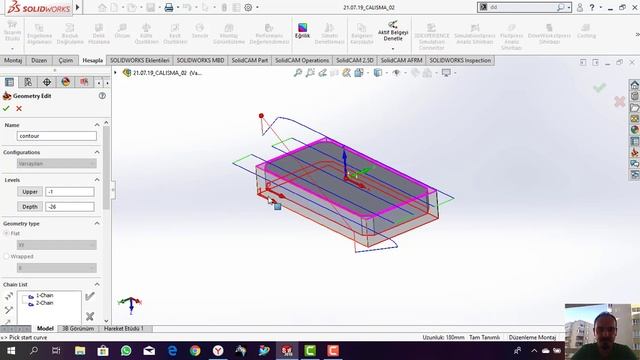Viewport: 640px width, 360px height.
Task: Click the Upper value field
Action: coord(70,191)
